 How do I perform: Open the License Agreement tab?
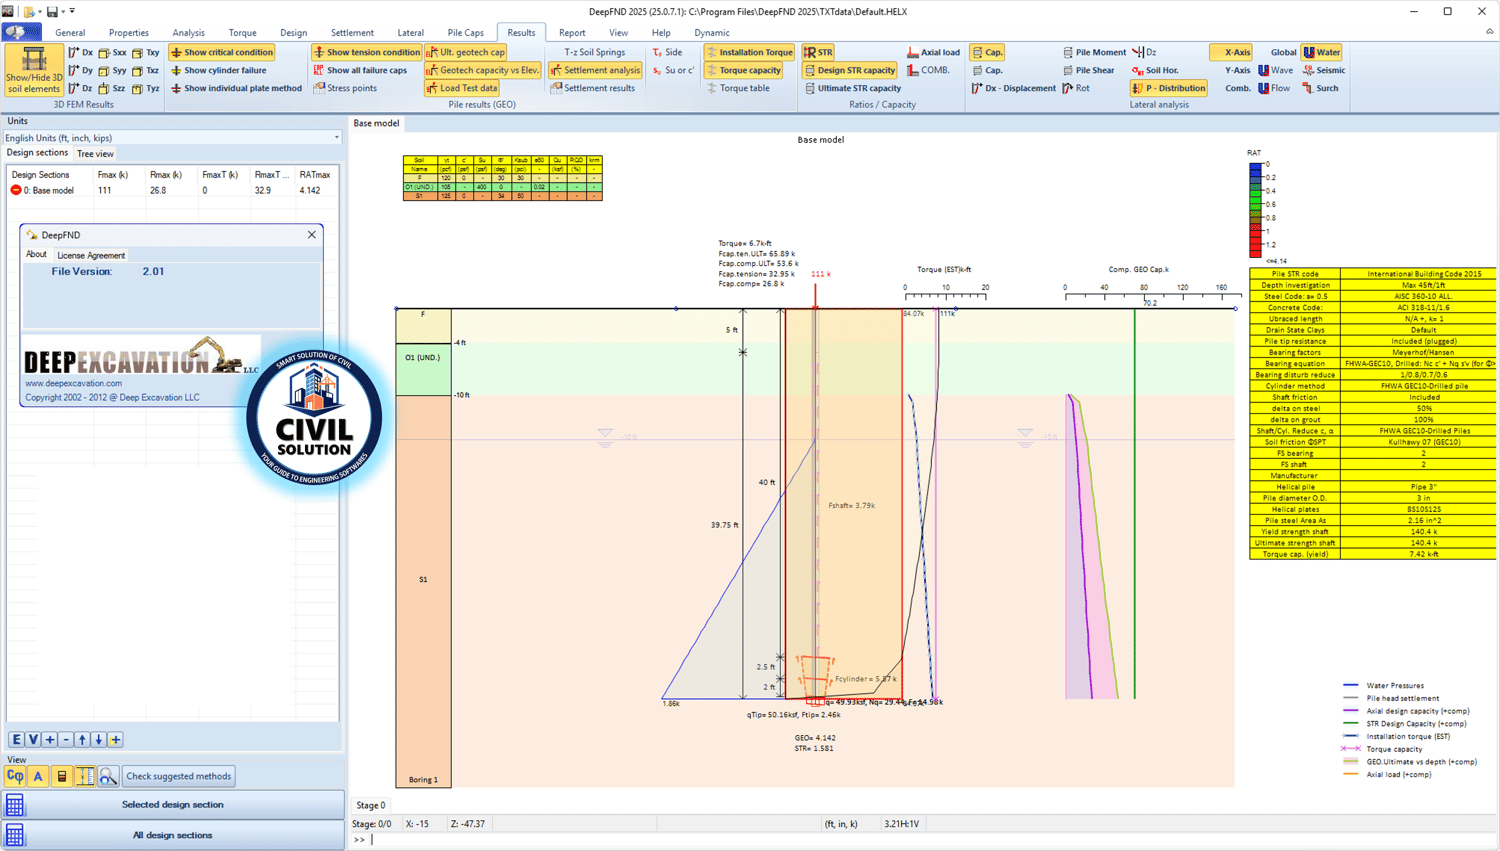click(x=91, y=255)
